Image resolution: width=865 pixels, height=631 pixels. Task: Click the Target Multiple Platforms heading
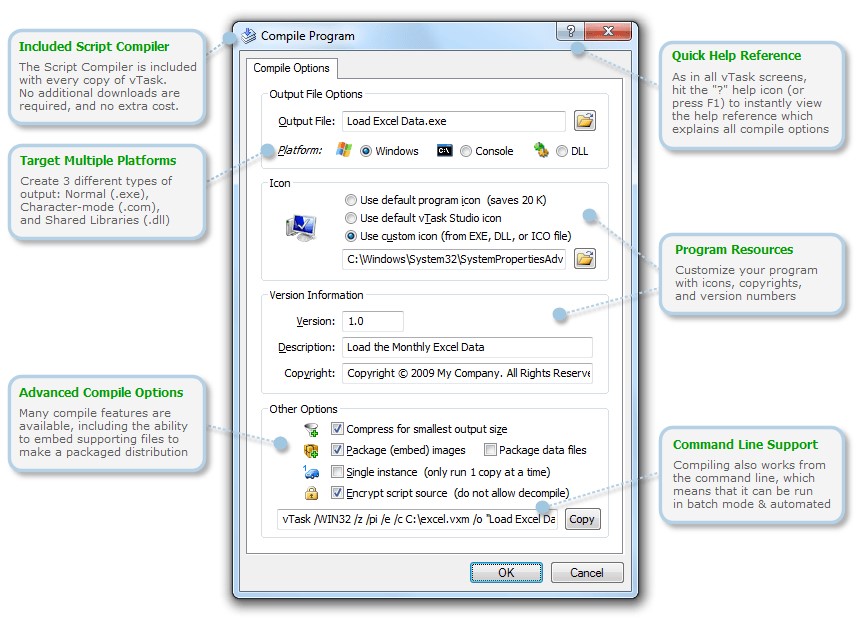click(x=98, y=161)
